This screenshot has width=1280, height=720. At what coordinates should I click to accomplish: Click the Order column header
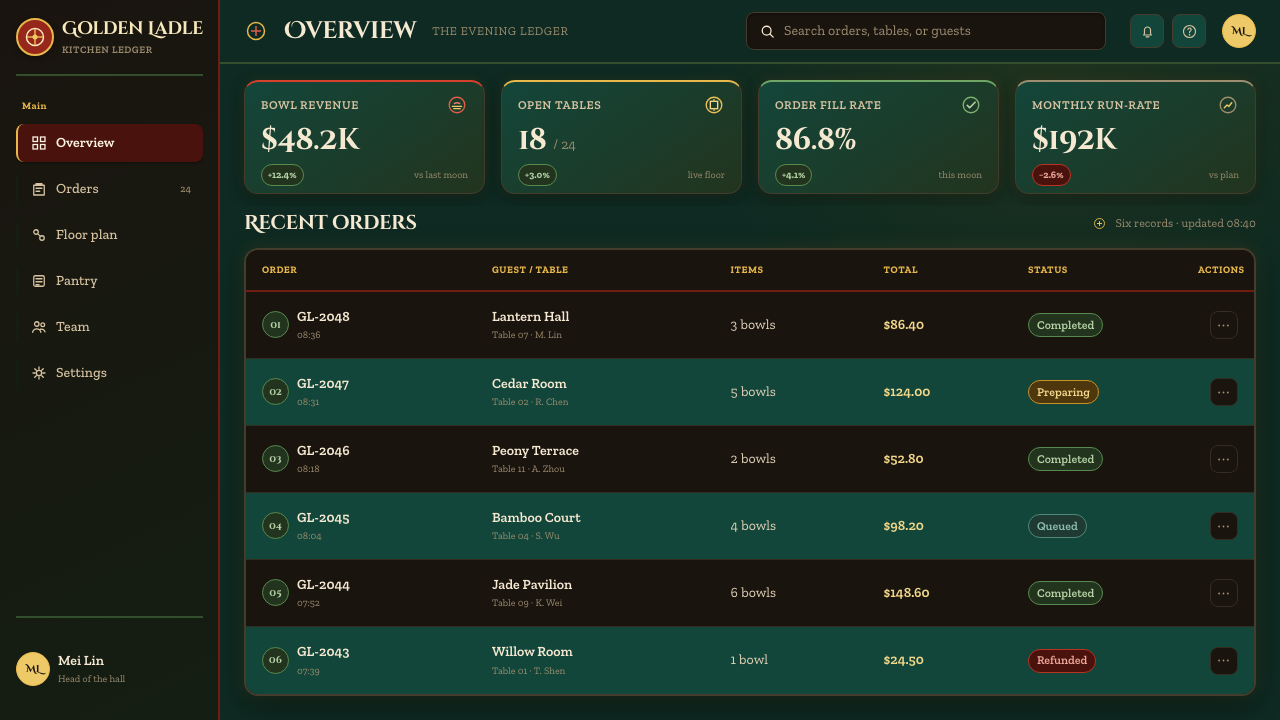click(279, 270)
